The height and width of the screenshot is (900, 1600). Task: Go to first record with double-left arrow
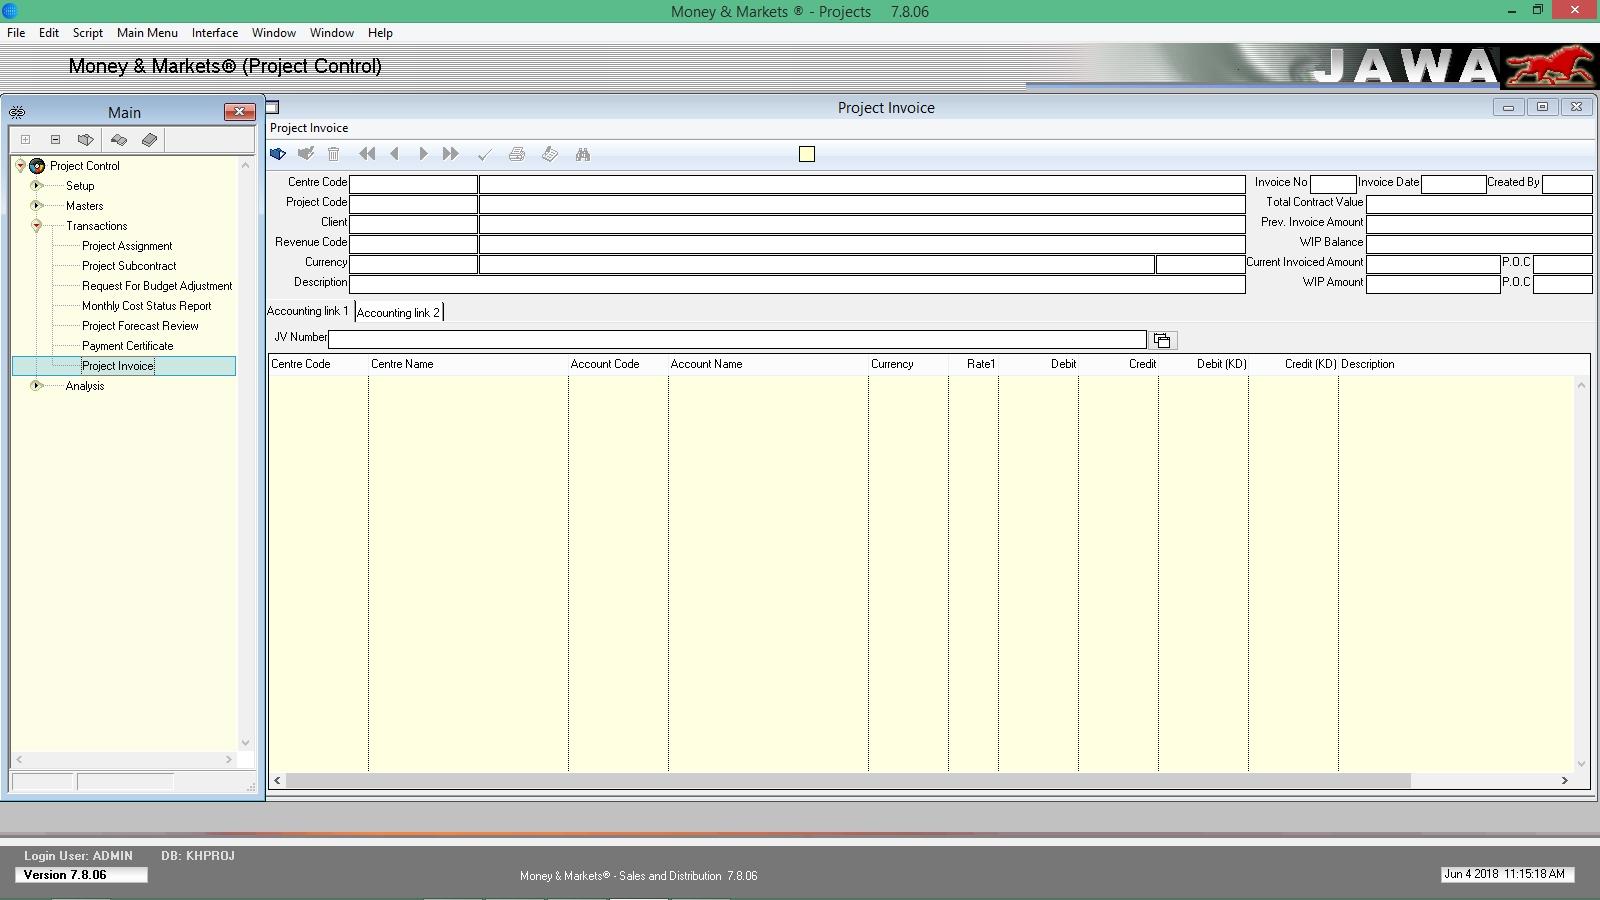point(367,154)
